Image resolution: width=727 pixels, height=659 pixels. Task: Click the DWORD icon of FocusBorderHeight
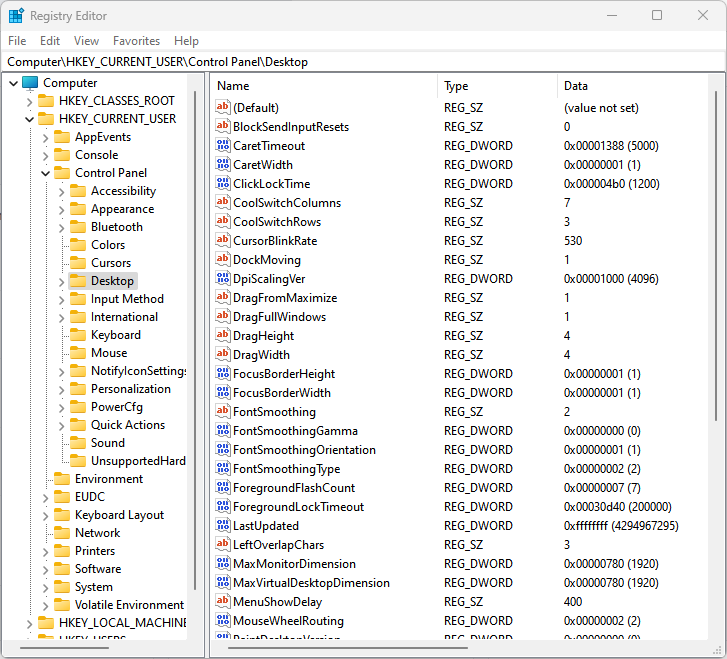click(223, 373)
